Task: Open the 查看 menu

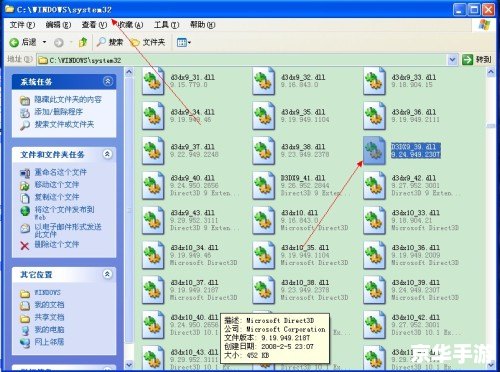Action: pos(94,25)
